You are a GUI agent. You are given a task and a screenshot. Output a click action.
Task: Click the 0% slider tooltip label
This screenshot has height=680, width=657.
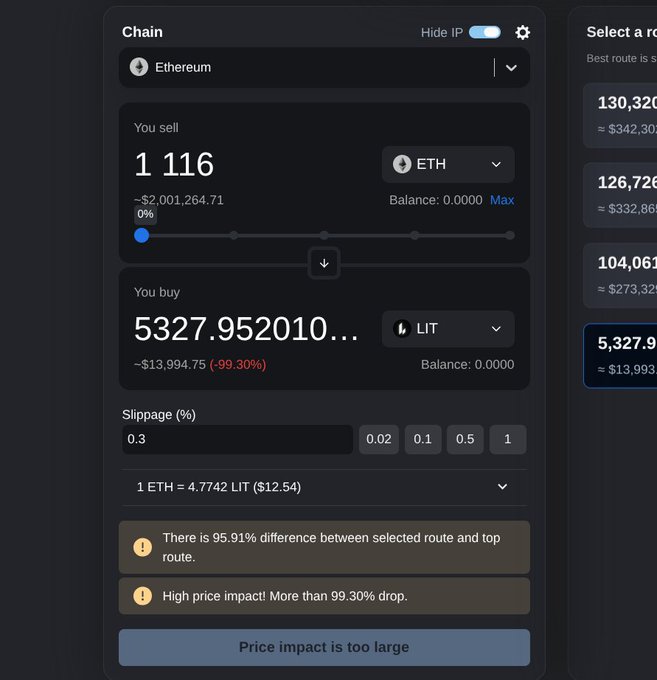(145, 214)
